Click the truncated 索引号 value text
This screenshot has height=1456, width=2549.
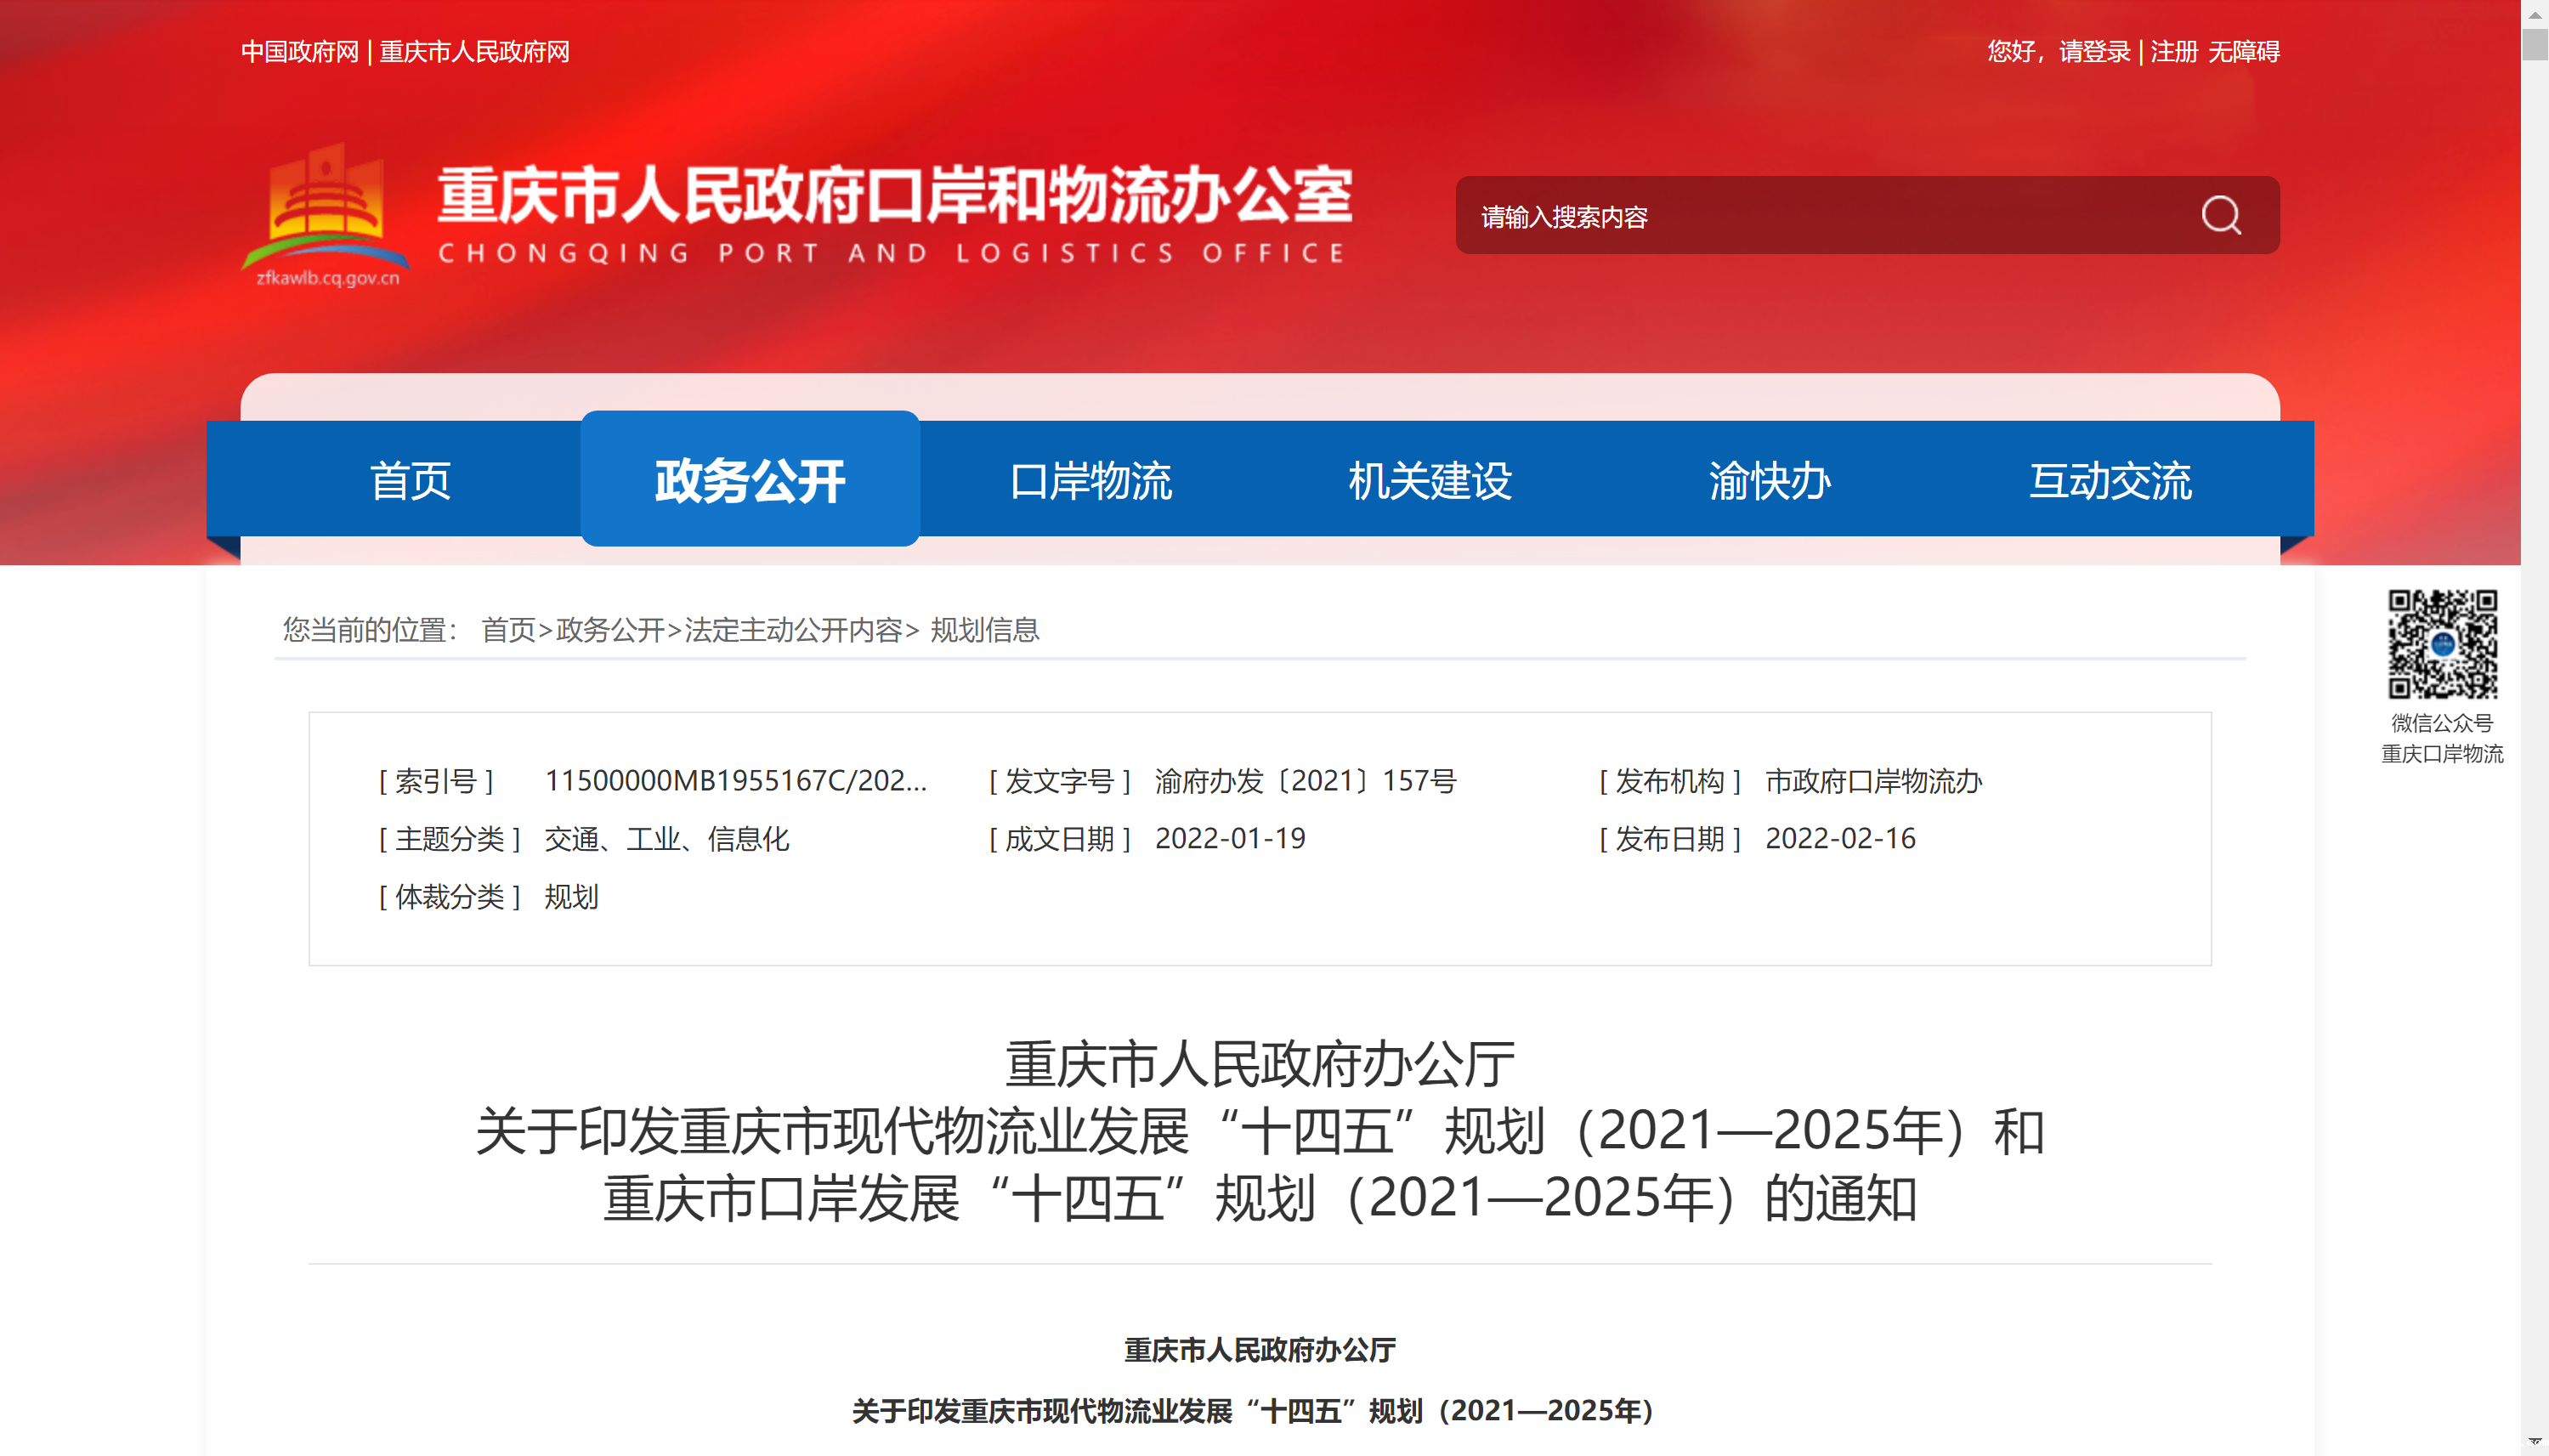[x=735, y=781]
